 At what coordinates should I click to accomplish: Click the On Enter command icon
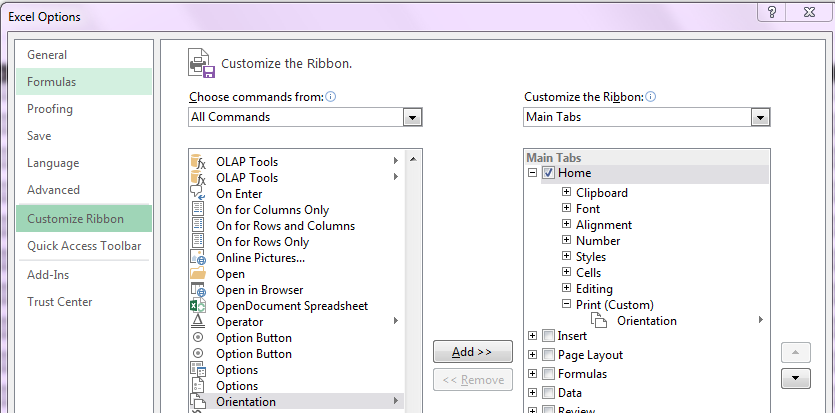coord(198,193)
